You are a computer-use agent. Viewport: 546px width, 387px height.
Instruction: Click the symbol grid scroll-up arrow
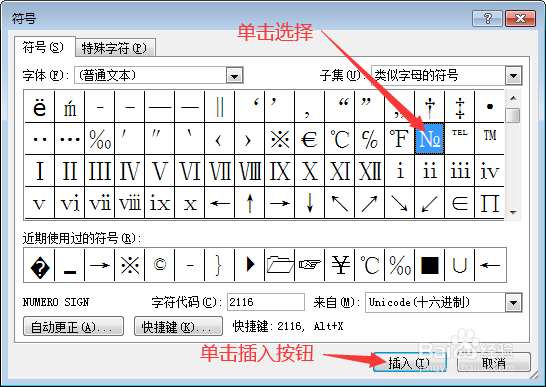513,99
